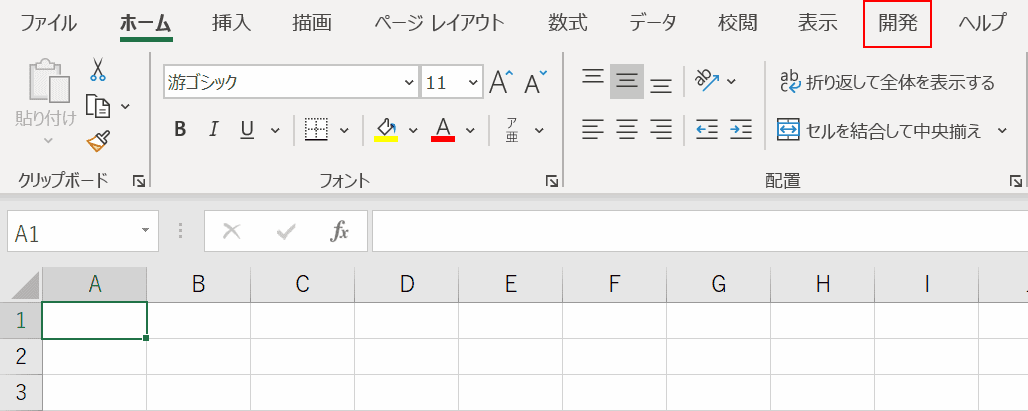Switch to the 挿入 tab

tap(232, 23)
